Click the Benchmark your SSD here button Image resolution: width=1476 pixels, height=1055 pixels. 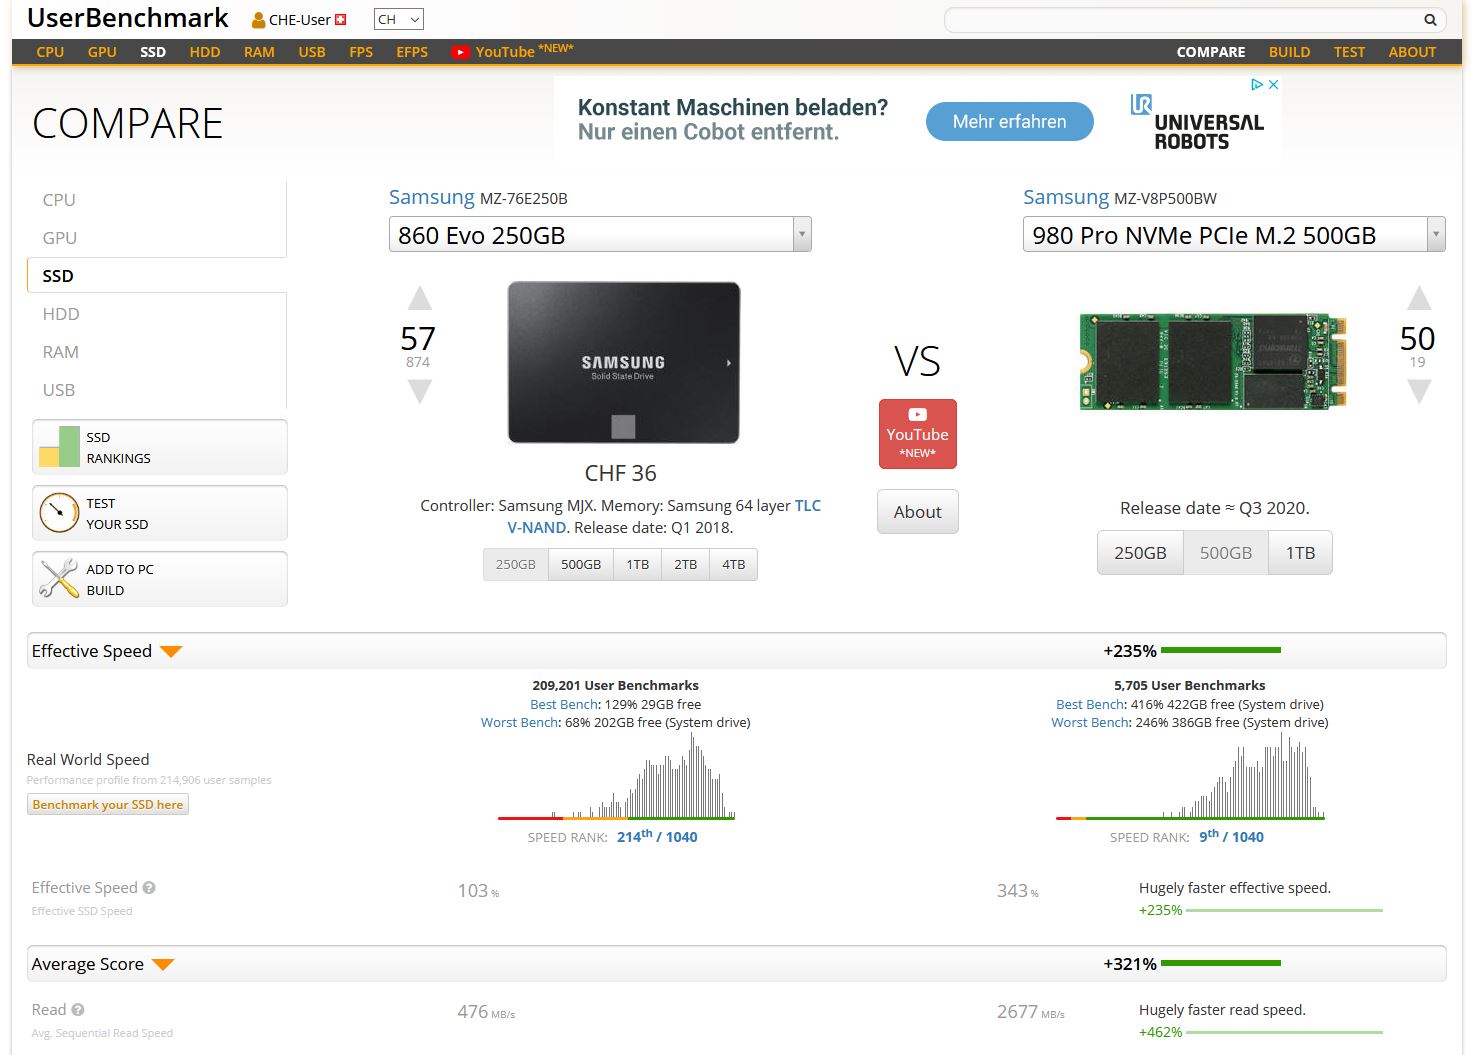coord(107,804)
